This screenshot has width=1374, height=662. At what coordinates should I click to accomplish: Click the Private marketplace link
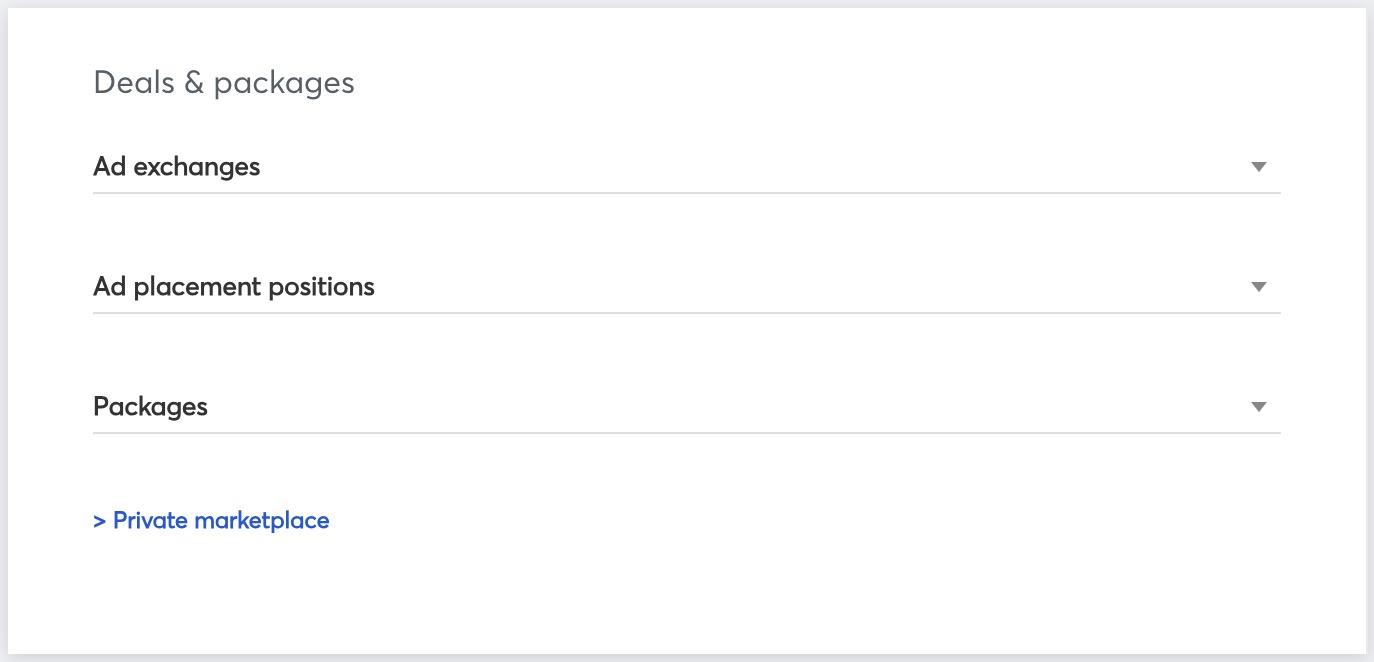pos(221,521)
